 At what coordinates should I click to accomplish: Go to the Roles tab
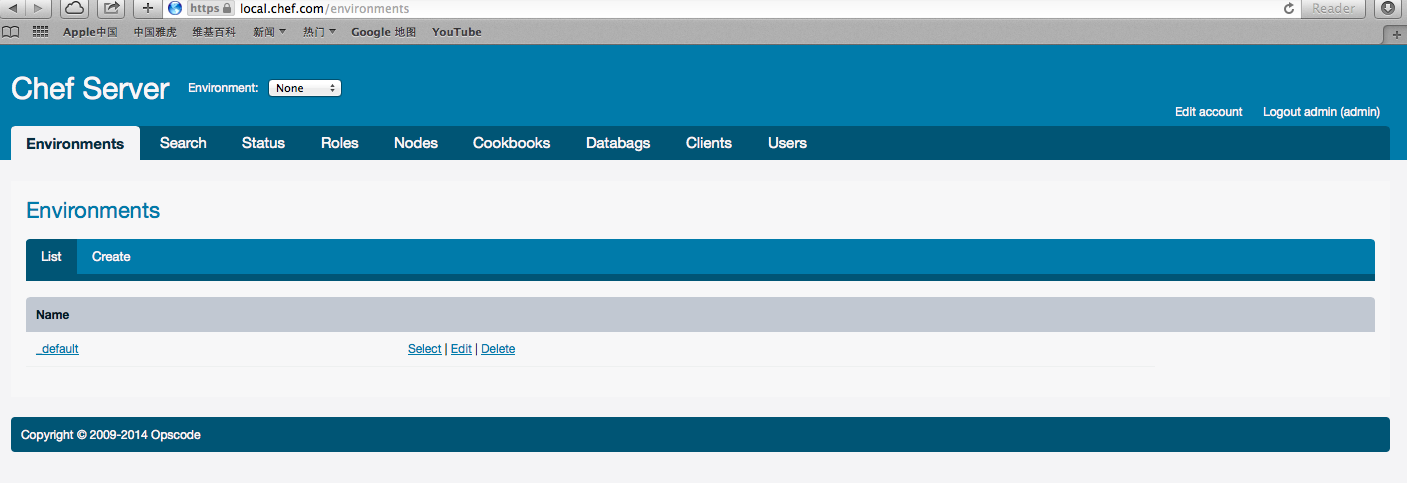click(340, 143)
